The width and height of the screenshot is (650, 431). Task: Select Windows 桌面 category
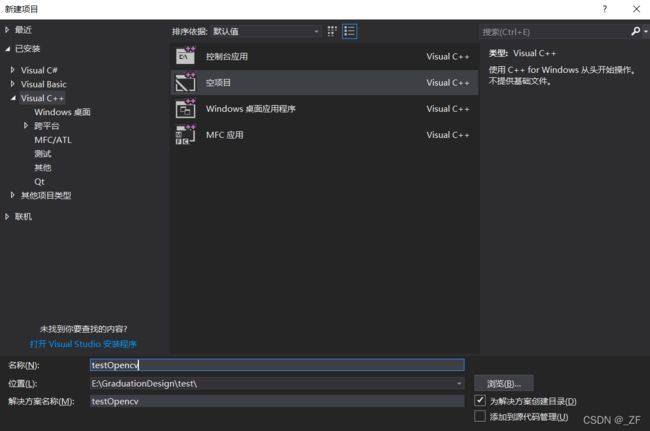62,112
